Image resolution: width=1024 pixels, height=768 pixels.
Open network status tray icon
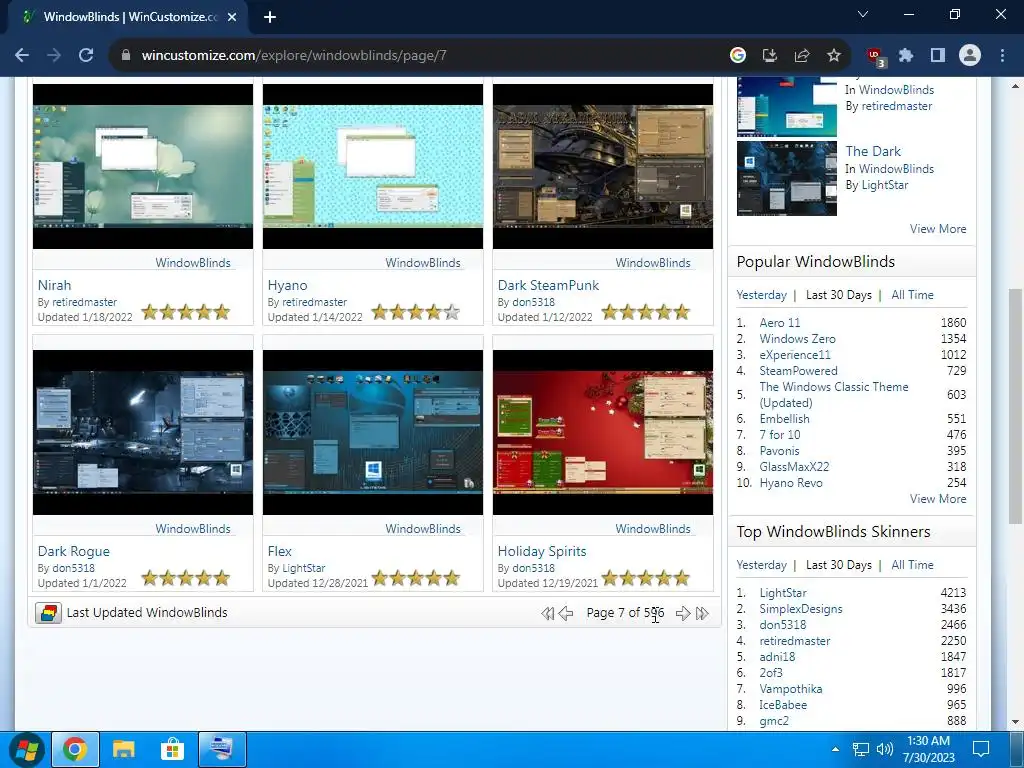click(x=861, y=749)
